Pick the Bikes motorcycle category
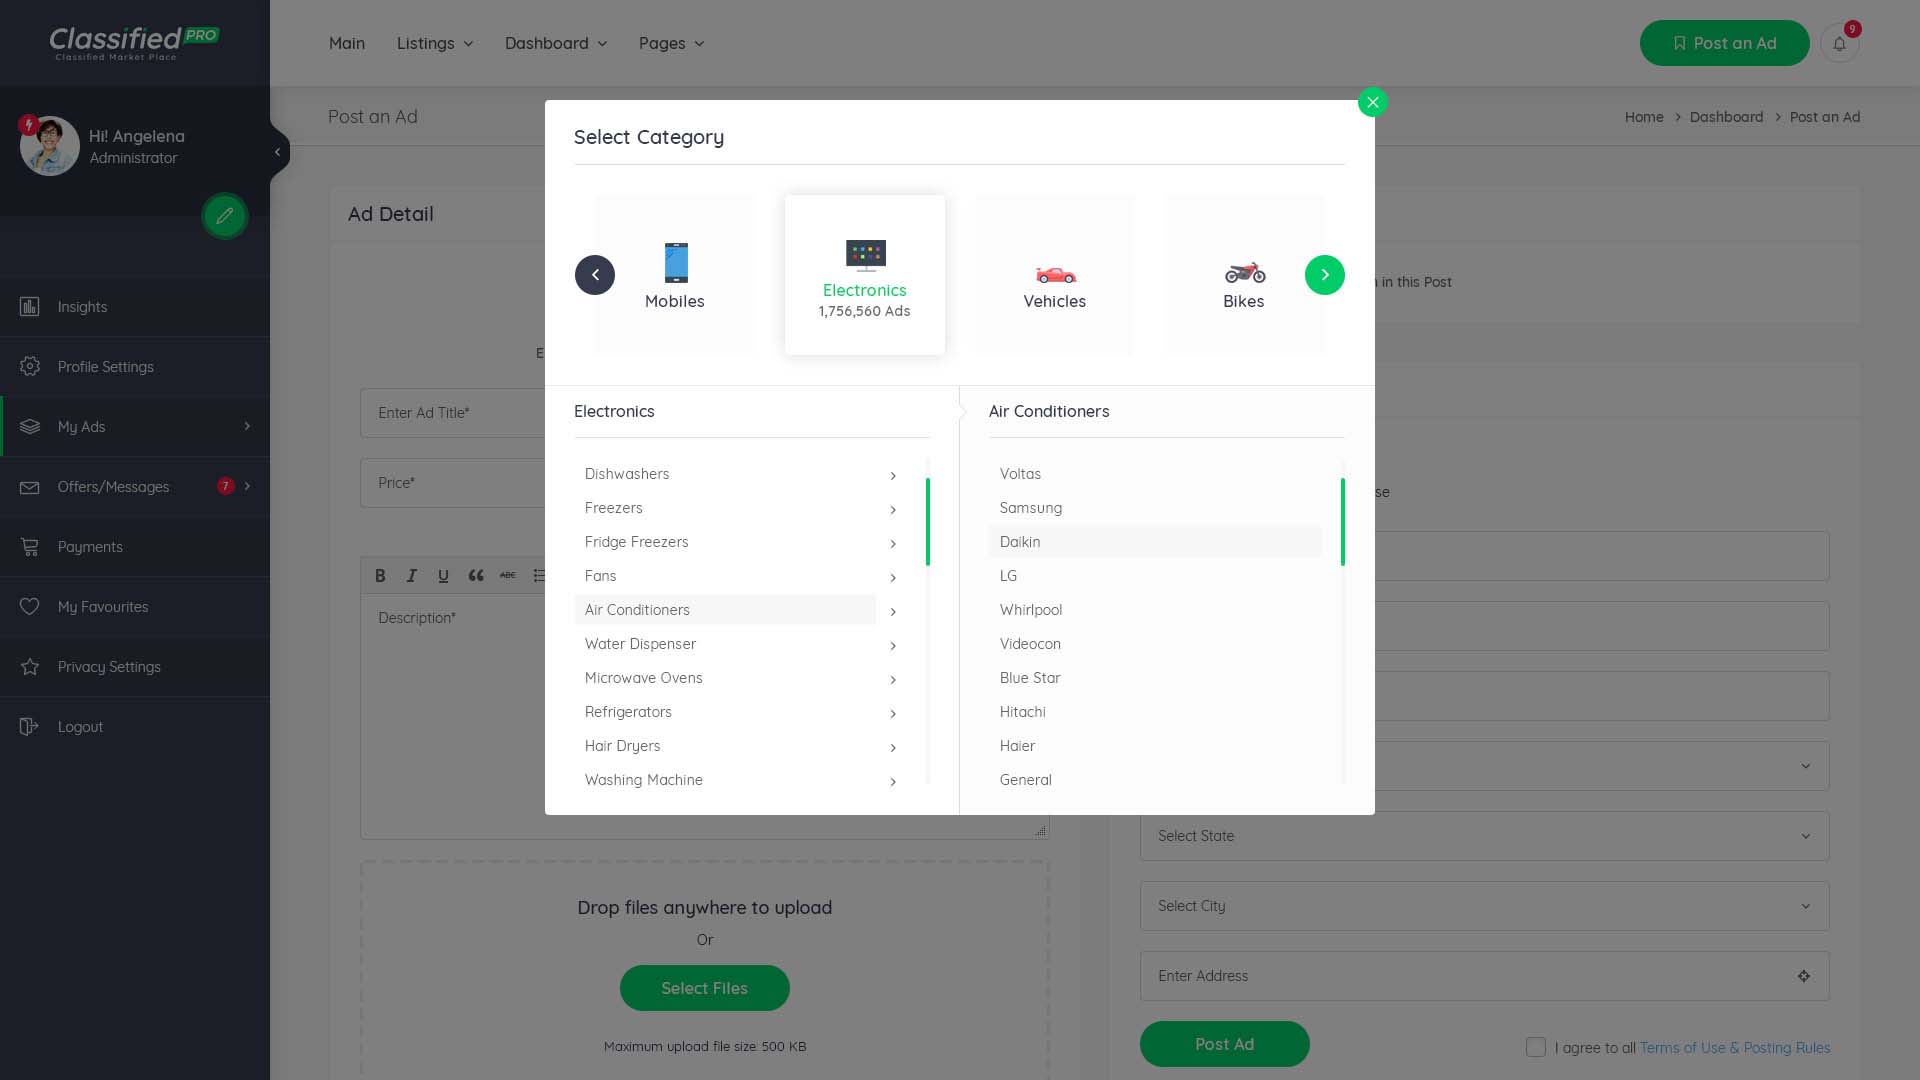This screenshot has width=1920, height=1080. click(x=1244, y=273)
